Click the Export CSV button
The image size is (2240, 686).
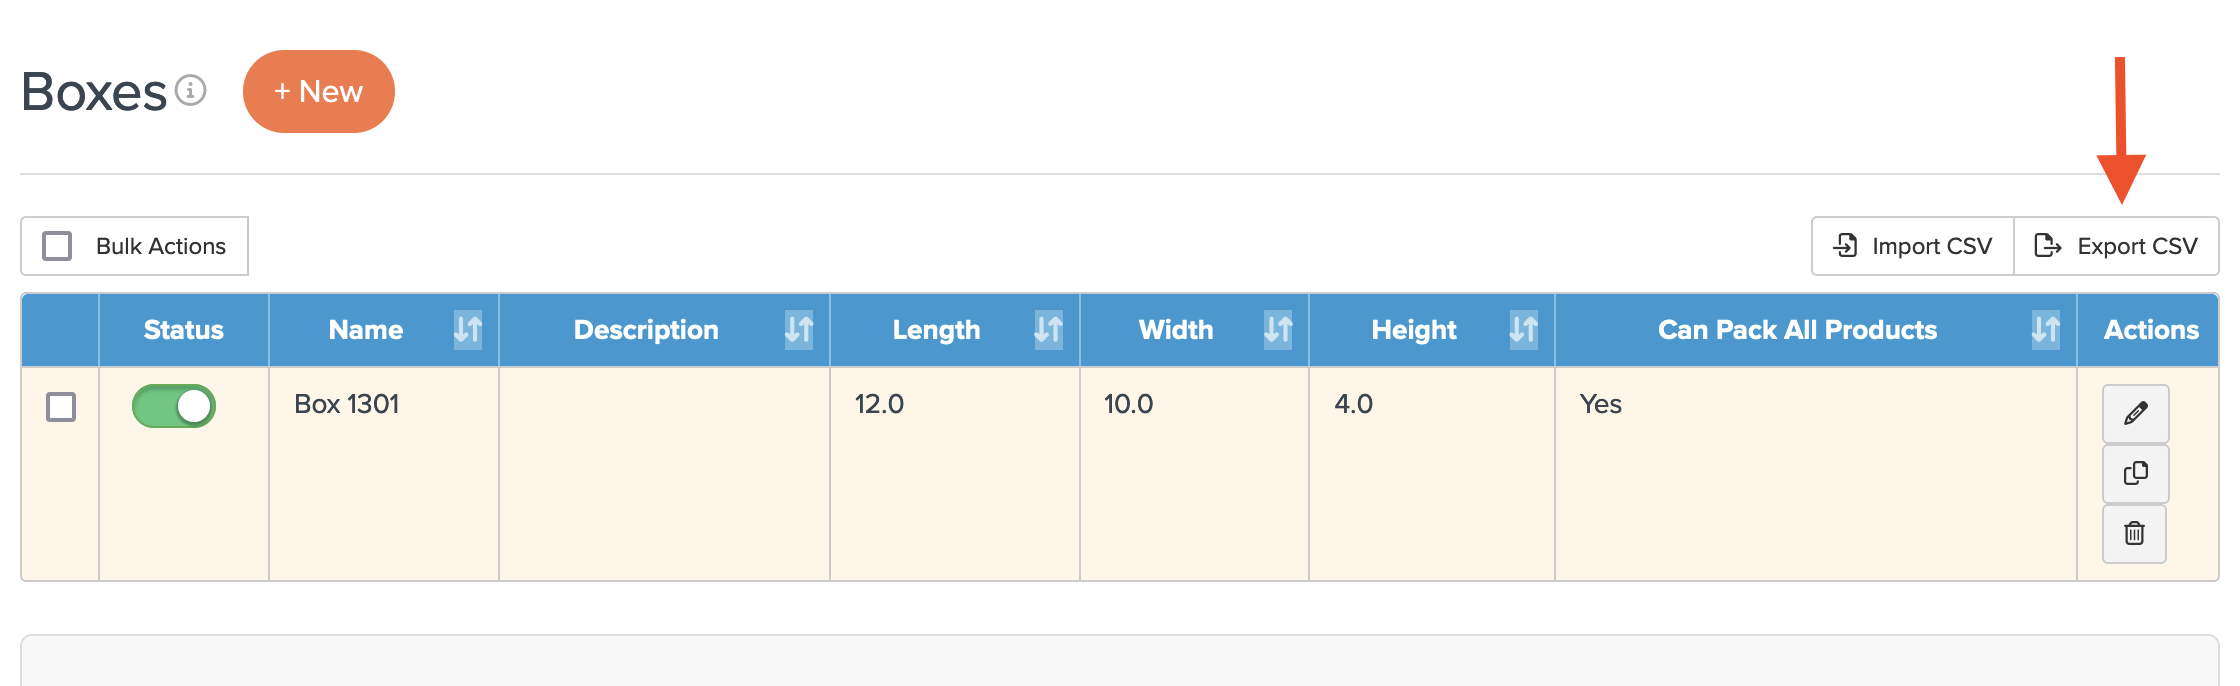pos(2116,246)
